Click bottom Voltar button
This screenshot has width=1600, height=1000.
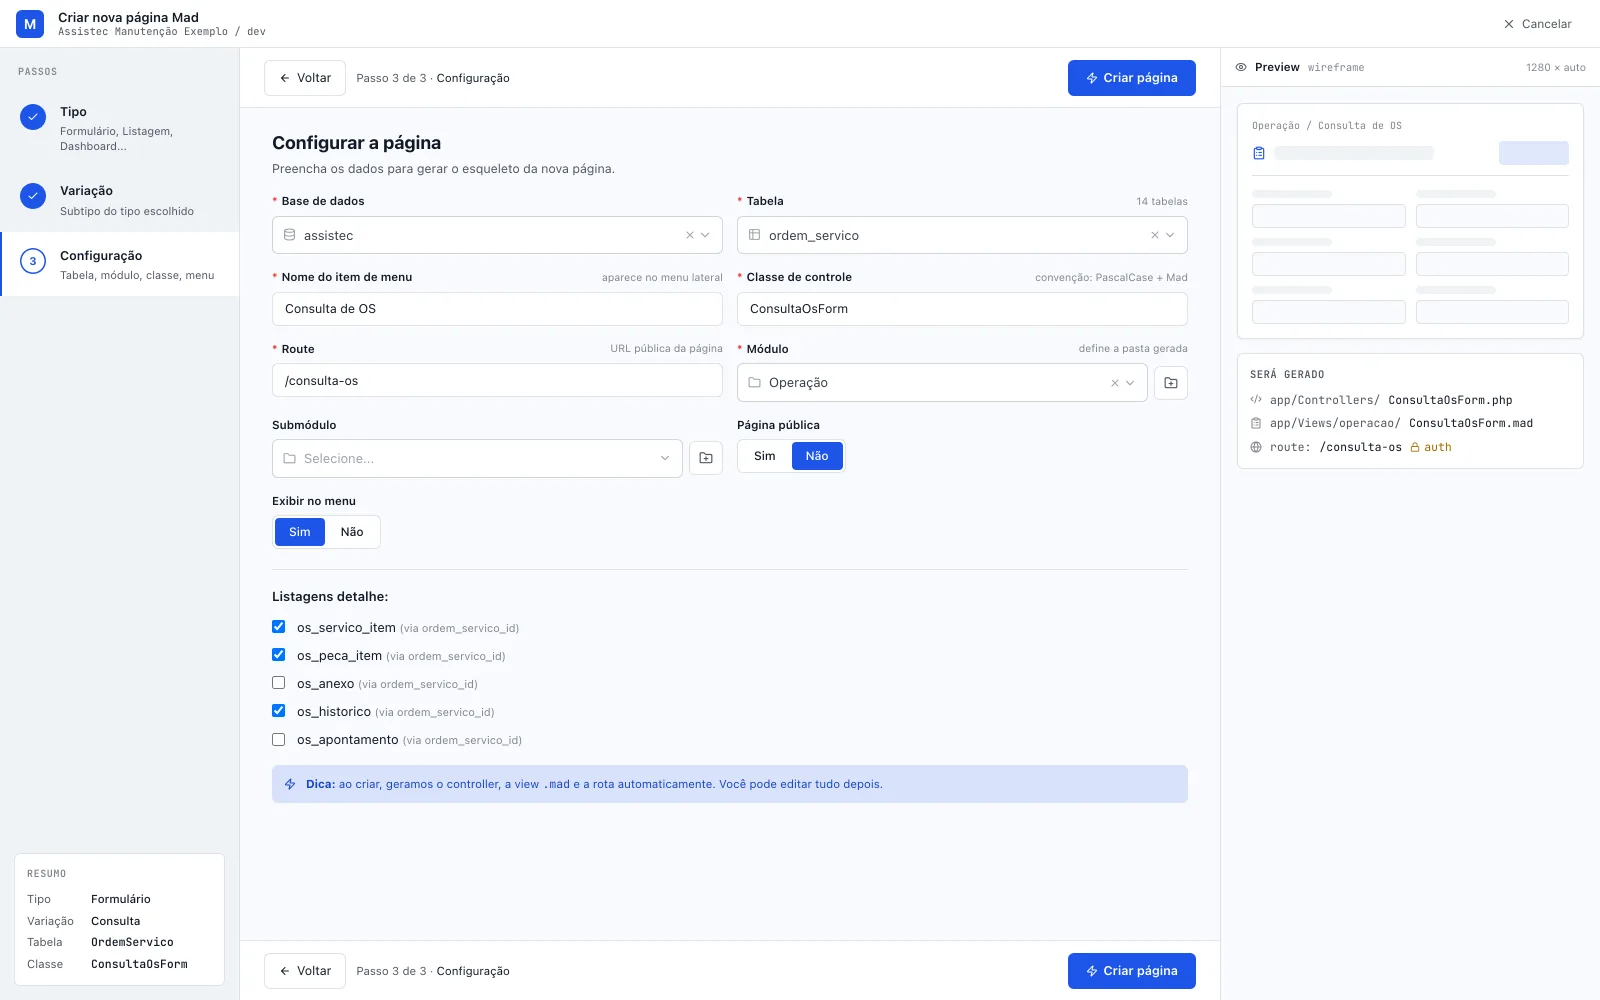pos(305,971)
